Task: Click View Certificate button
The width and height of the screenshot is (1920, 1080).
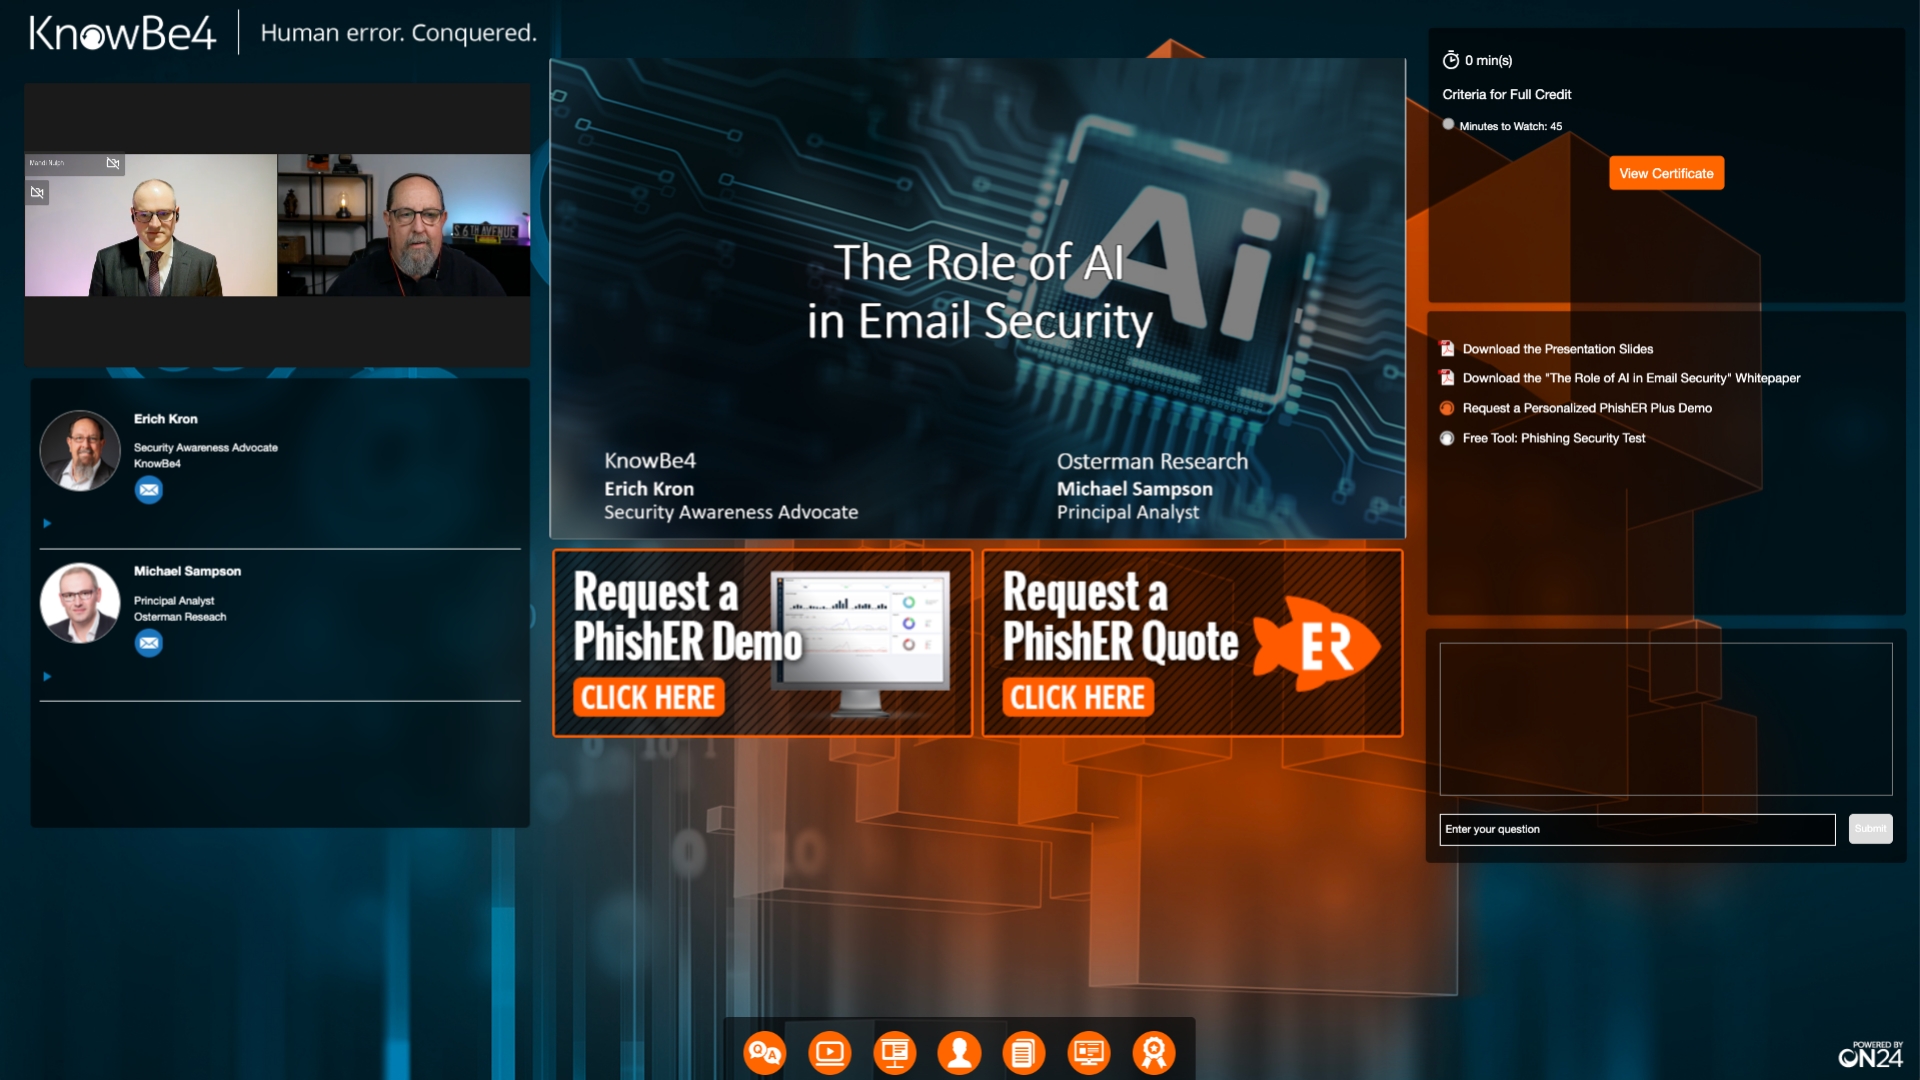Action: (x=1666, y=173)
